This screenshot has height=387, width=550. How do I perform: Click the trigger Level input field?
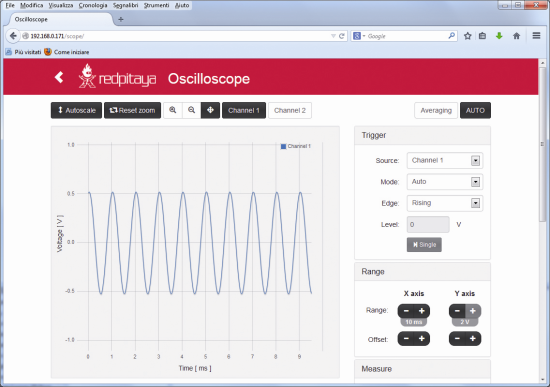[428, 224]
